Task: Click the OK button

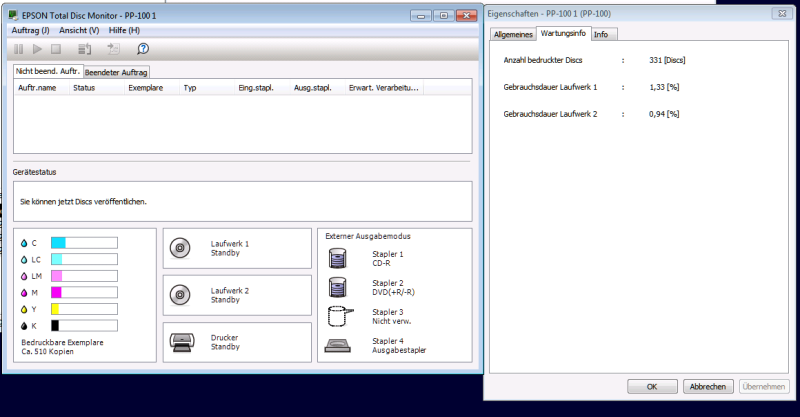Action: point(652,386)
